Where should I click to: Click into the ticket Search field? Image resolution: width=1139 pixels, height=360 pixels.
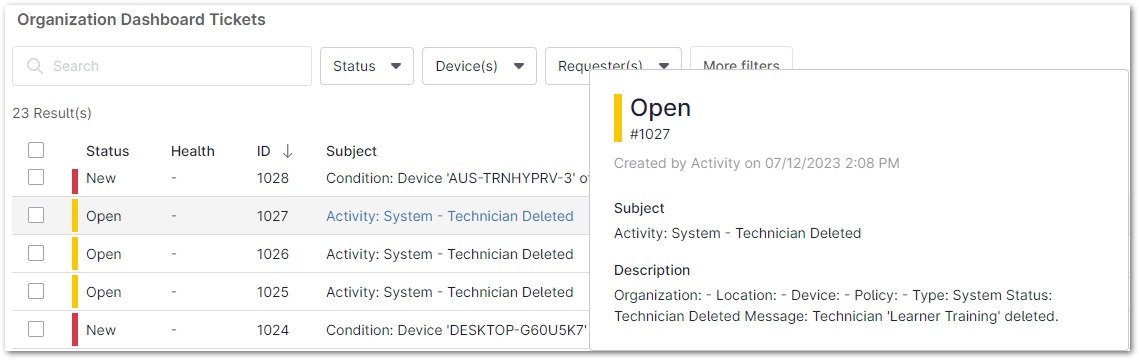point(162,66)
